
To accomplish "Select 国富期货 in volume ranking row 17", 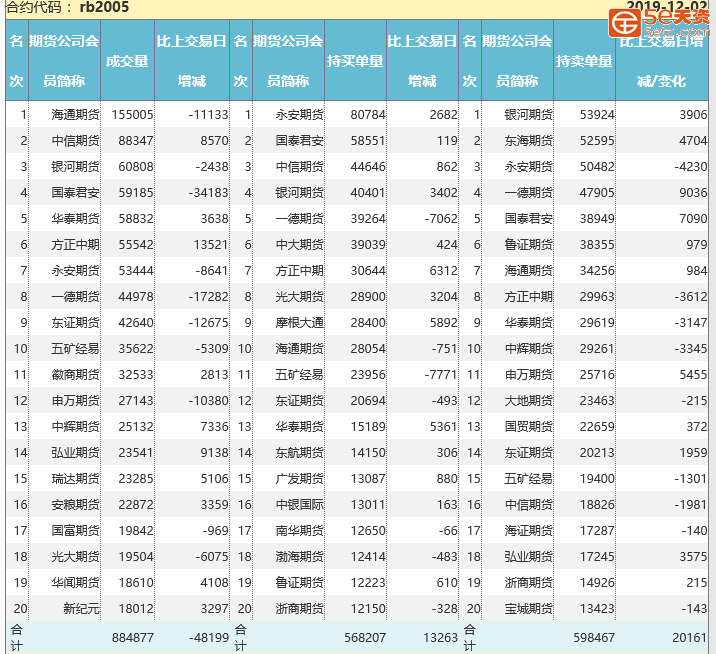I will pyautogui.click(x=75, y=531).
